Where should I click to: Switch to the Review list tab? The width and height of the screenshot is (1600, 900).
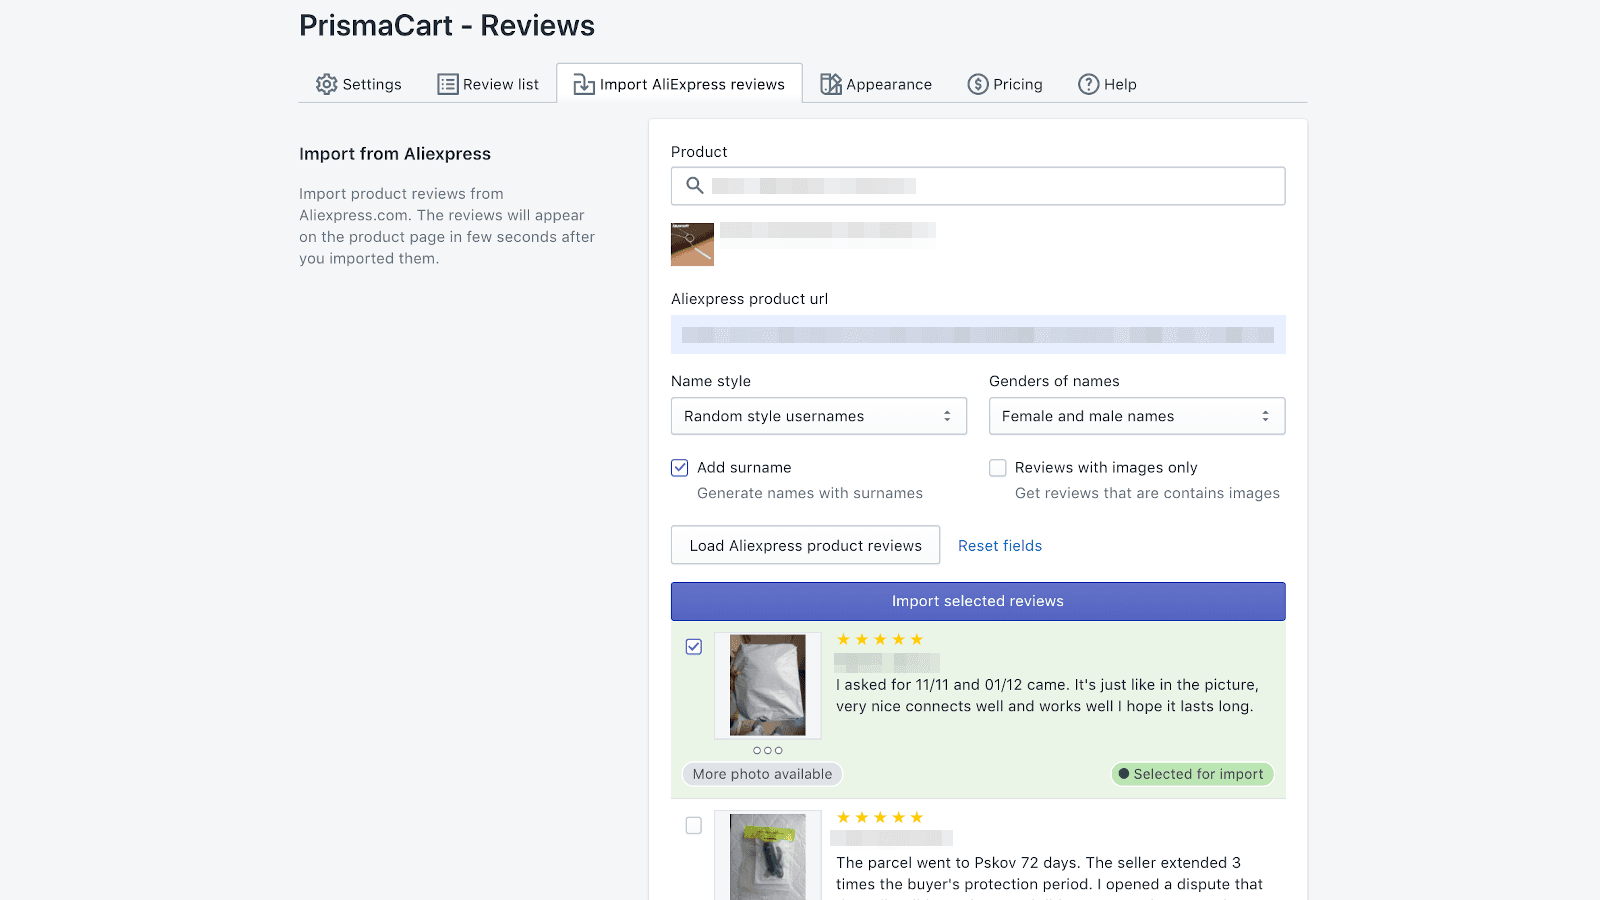pos(489,84)
